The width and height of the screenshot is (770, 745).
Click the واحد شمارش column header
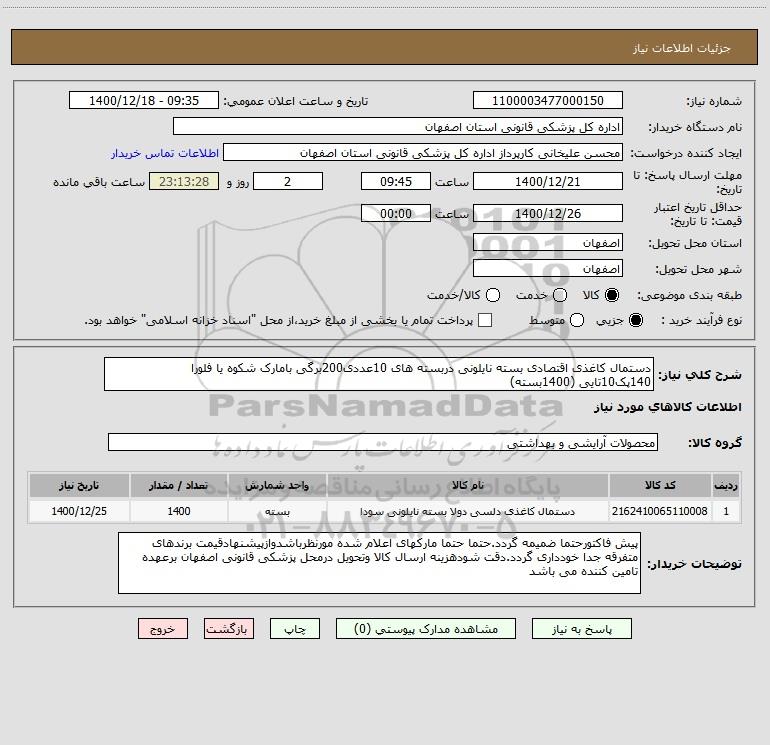tap(277, 485)
